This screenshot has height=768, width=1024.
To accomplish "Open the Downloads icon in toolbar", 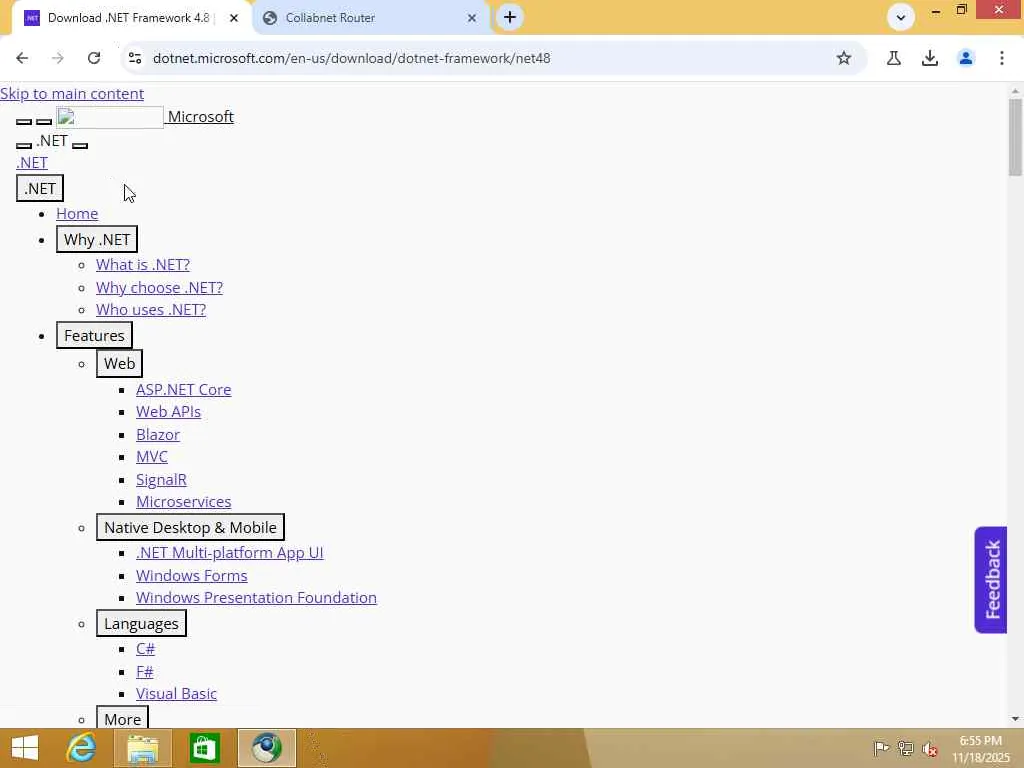I will pyautogui.click(x=930, y=58).
